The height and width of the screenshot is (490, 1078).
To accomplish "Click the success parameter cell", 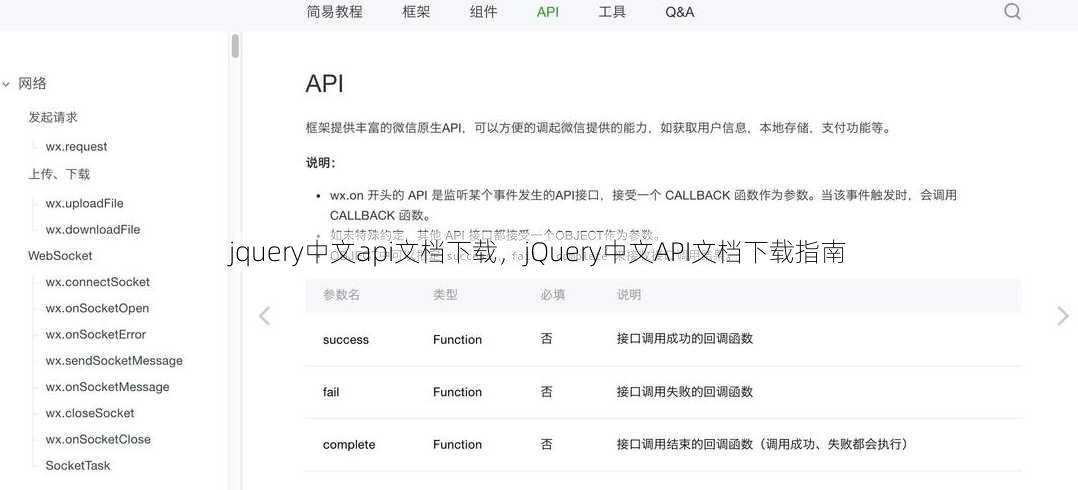I will (346, 339).
